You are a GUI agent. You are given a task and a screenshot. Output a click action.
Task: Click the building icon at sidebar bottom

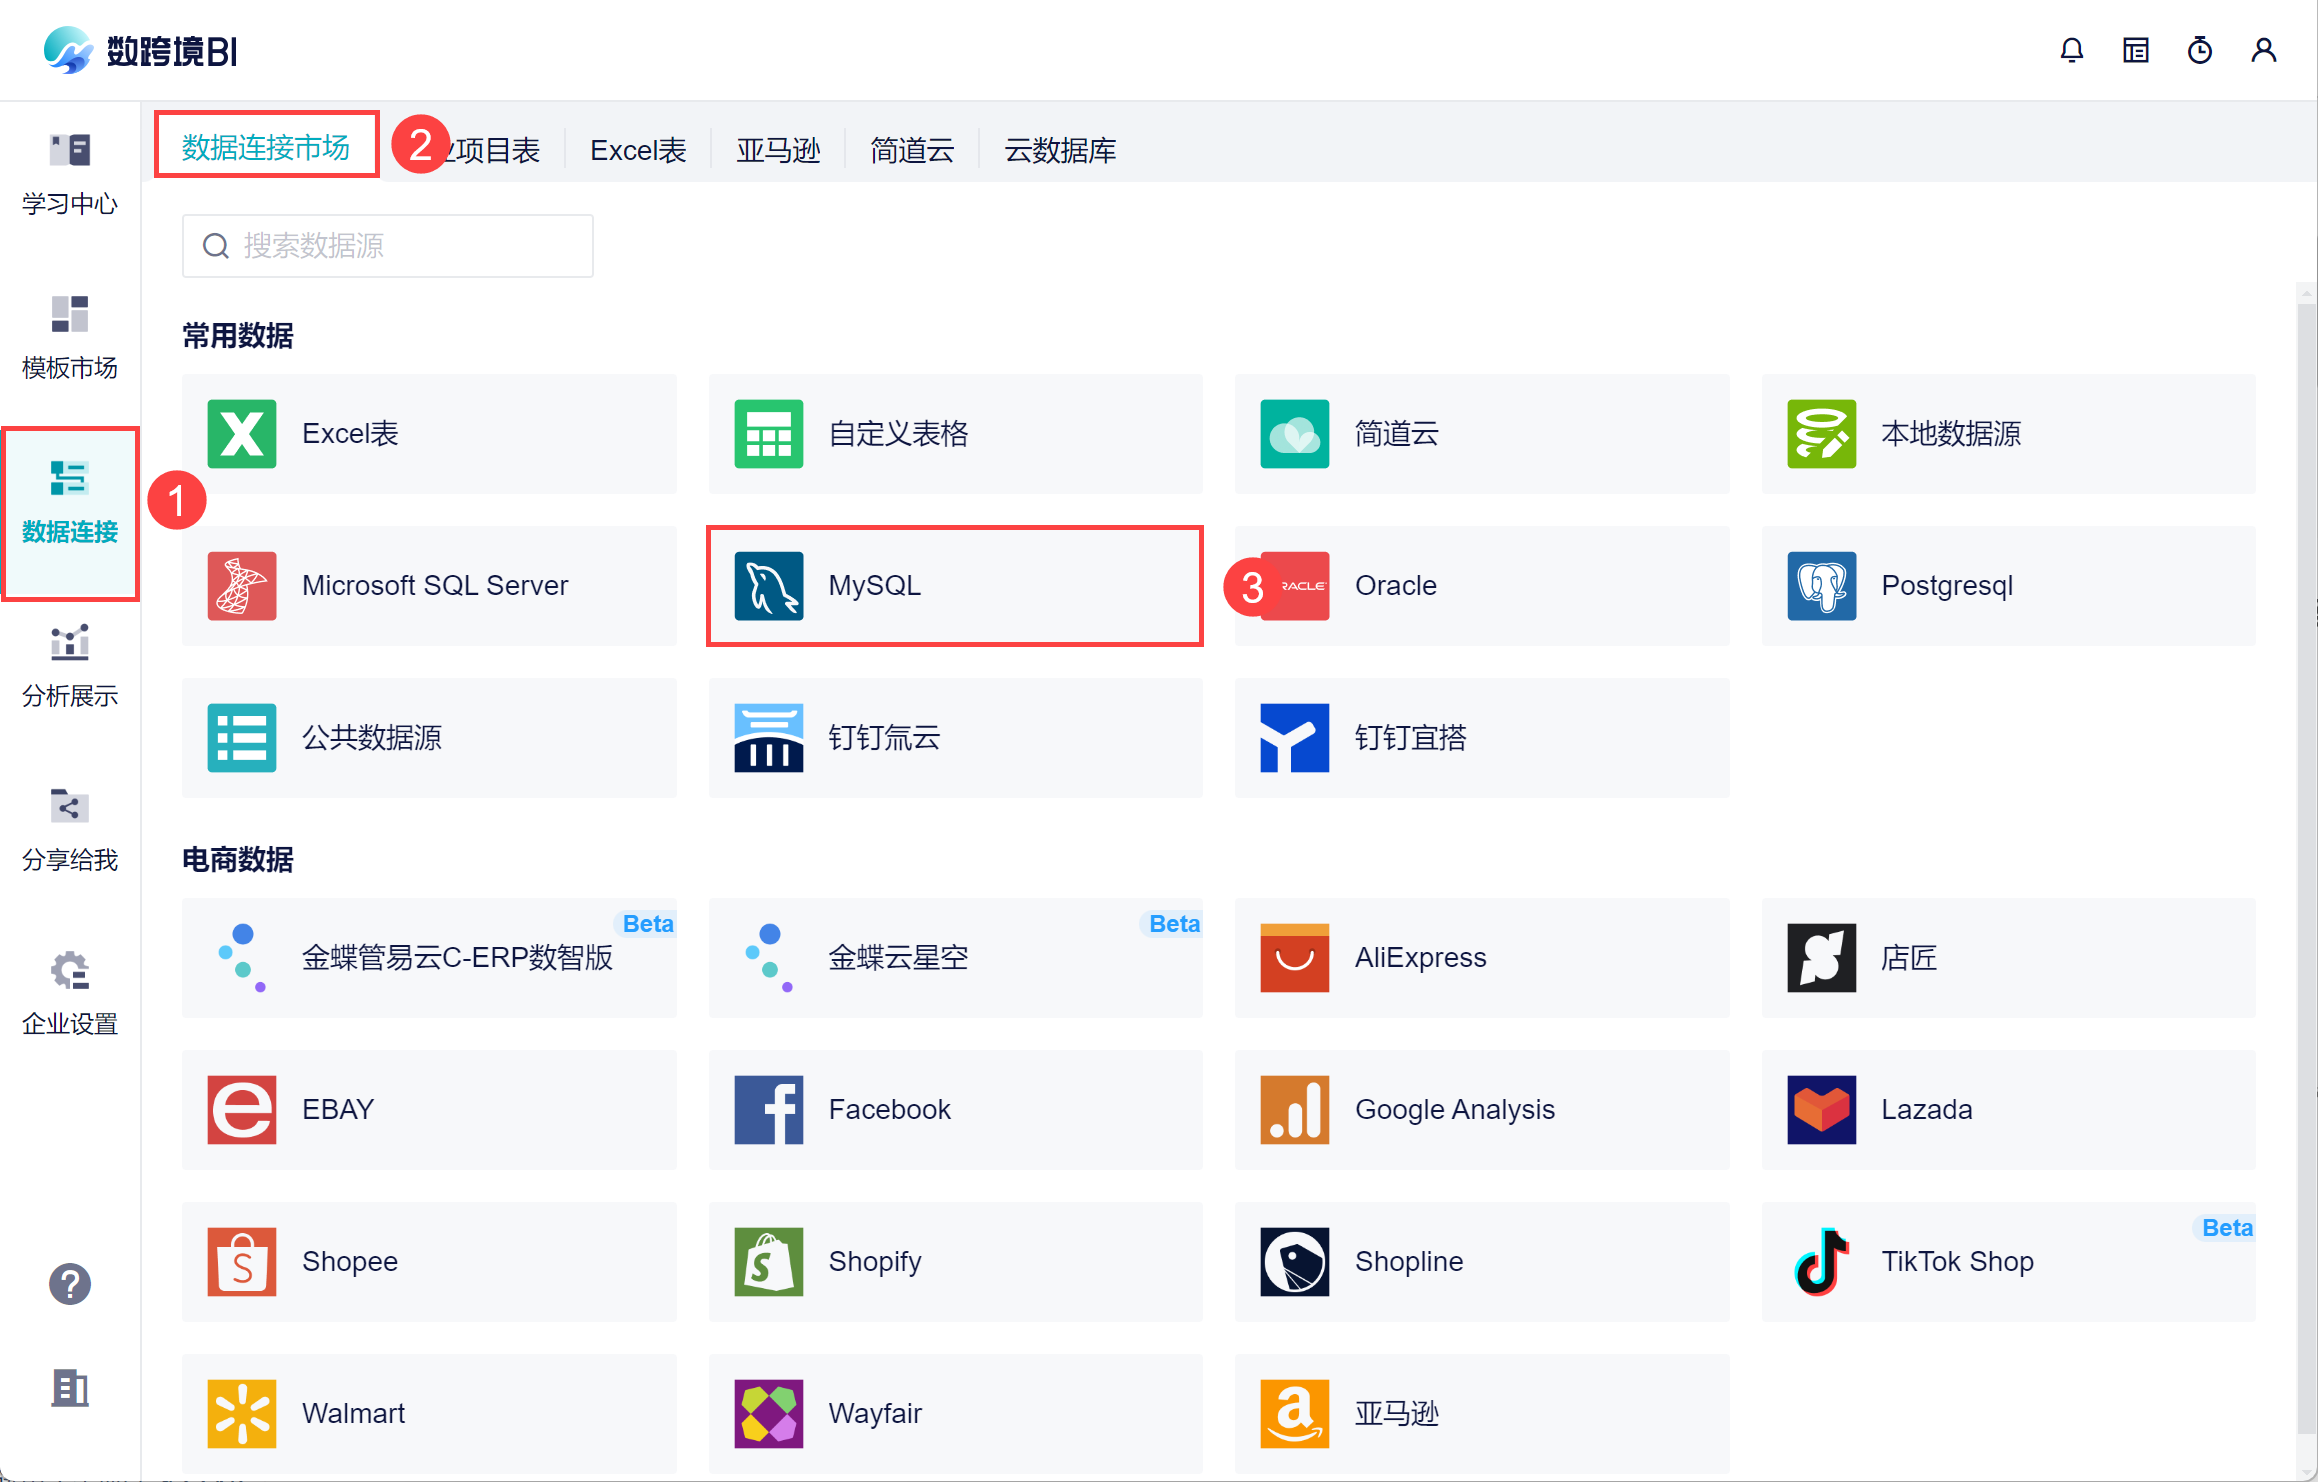70,1387
